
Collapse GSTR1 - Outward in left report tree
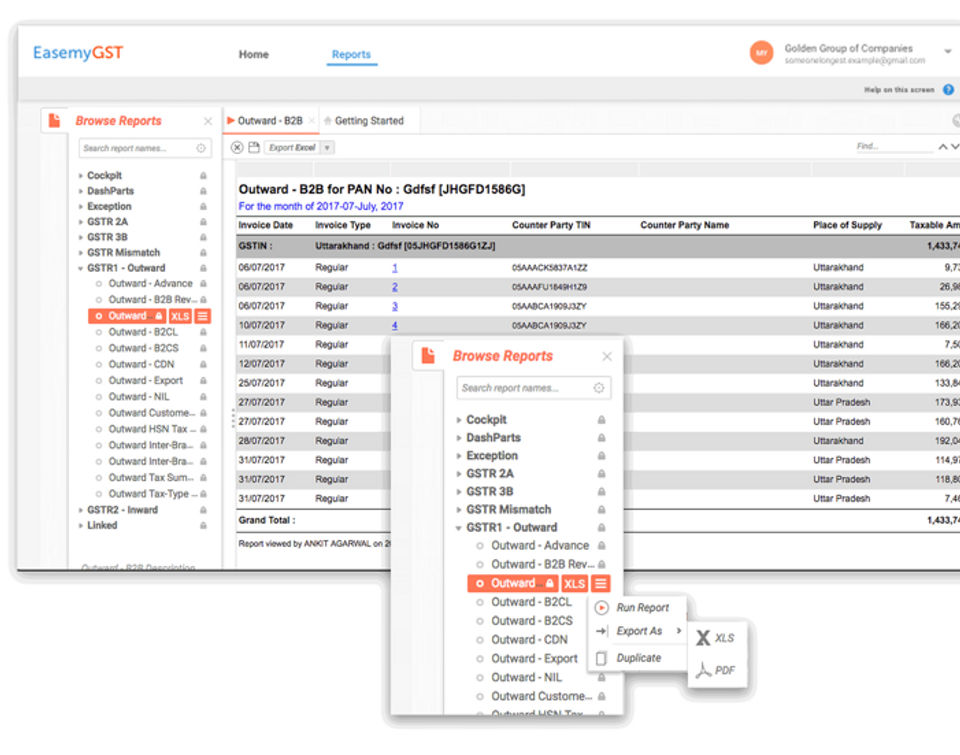(x=80, y=268)
